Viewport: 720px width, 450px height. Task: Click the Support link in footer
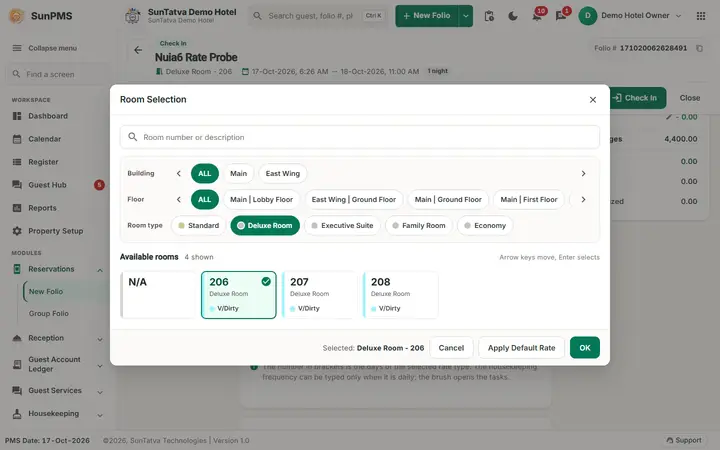[684, 440]
